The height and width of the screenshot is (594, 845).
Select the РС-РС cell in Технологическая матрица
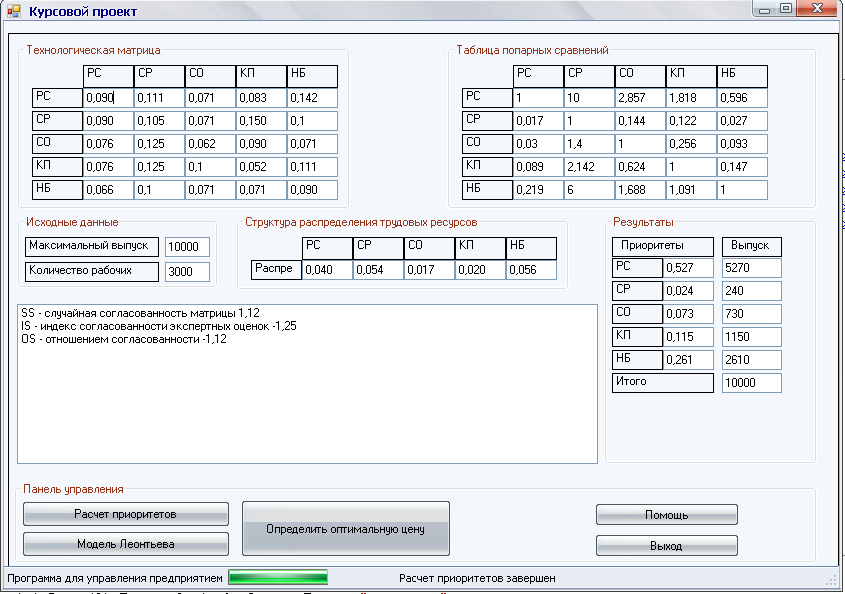point(108,98)
